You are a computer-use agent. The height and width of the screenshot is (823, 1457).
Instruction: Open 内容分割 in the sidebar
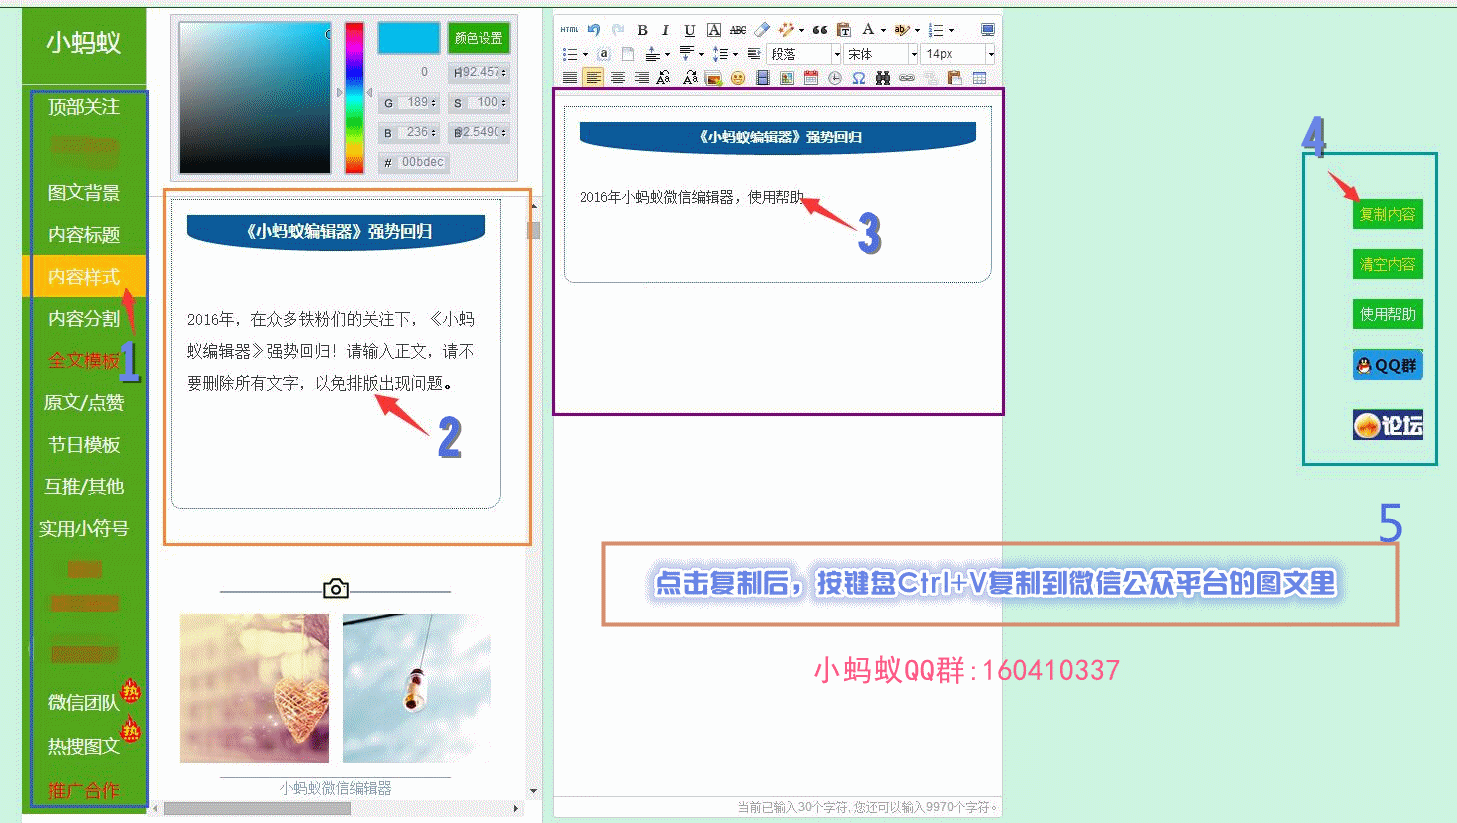84,319
